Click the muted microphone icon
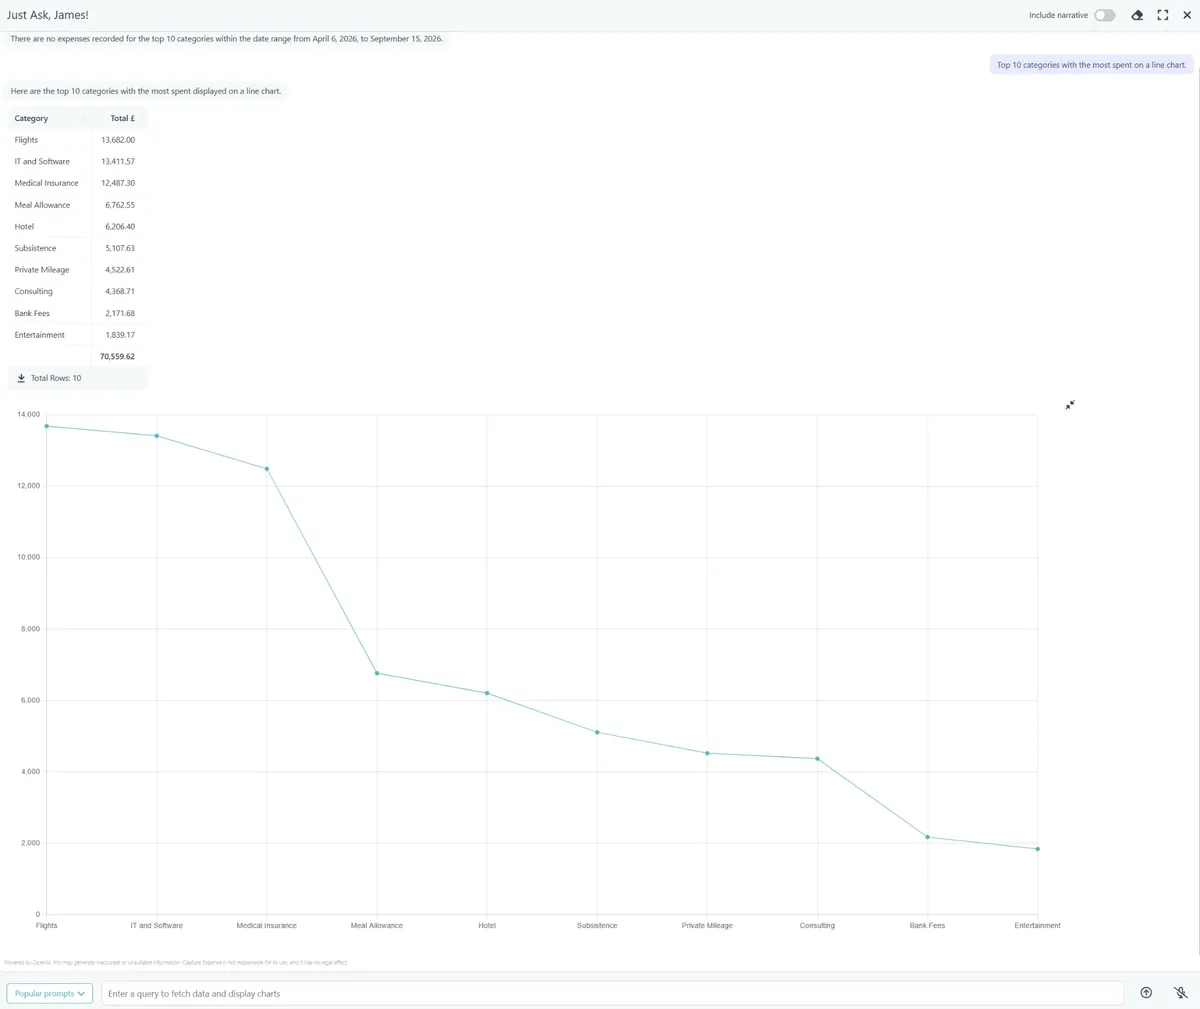 [x=1180, y=993]
